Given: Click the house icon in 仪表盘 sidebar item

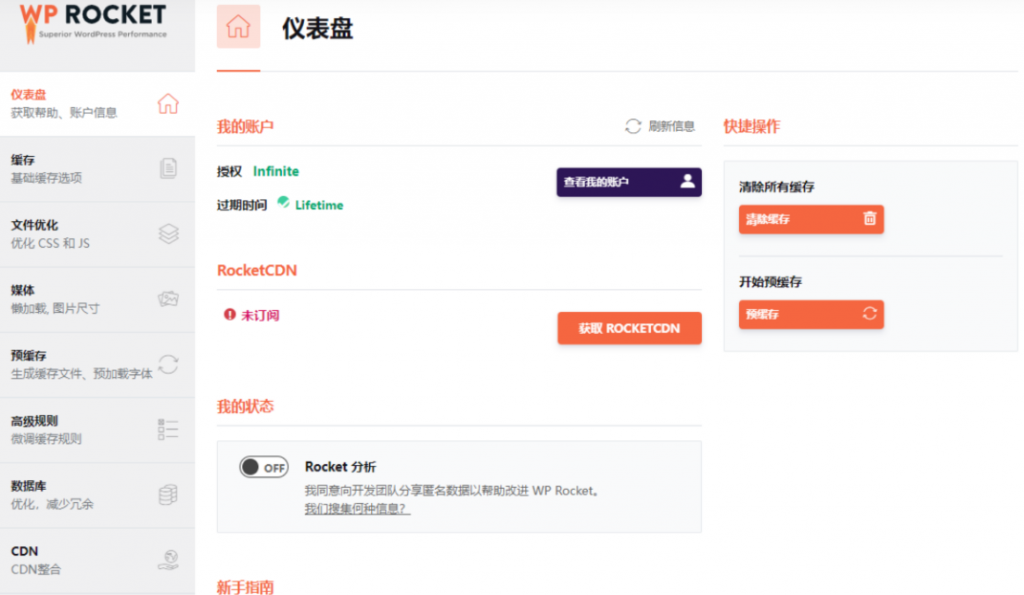Looking at the screenshot, I should [168, 103].
